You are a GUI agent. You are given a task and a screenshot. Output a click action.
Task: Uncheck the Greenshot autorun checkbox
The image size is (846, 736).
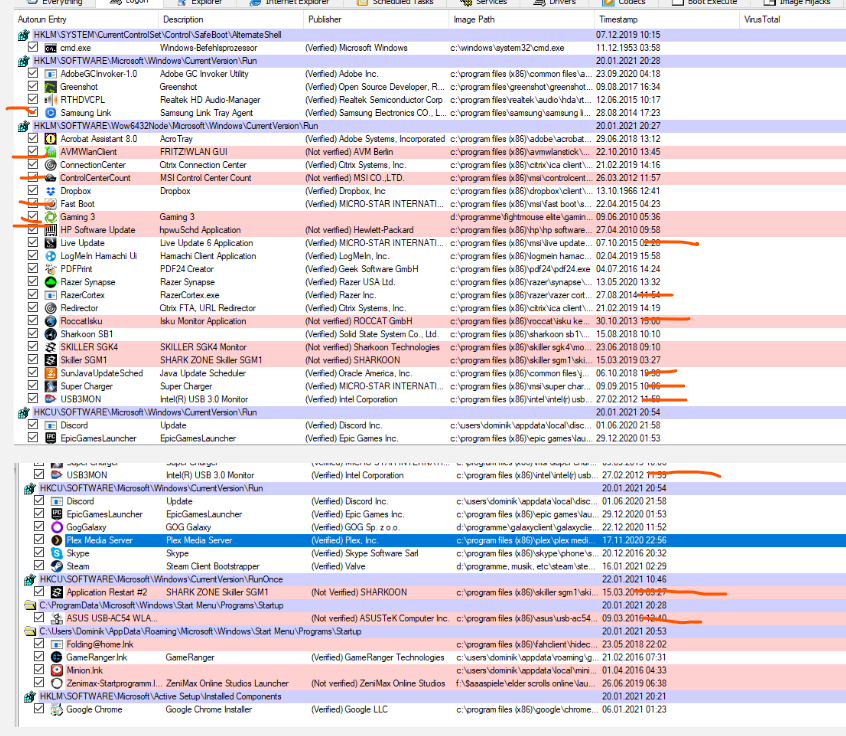[x=33, y=86]
